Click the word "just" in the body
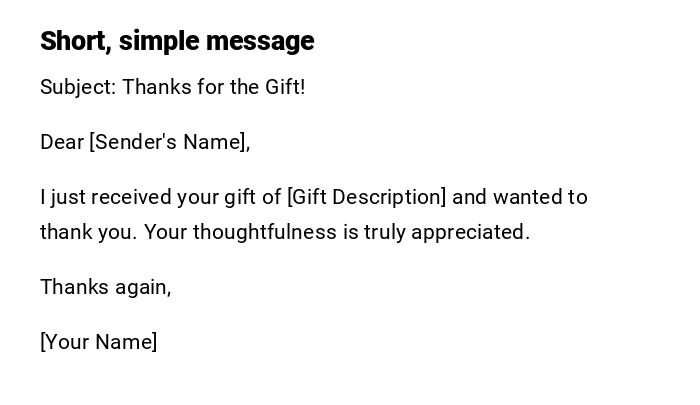Image resolution: width=700 pixels, height=405 pixels. point(65,197)
